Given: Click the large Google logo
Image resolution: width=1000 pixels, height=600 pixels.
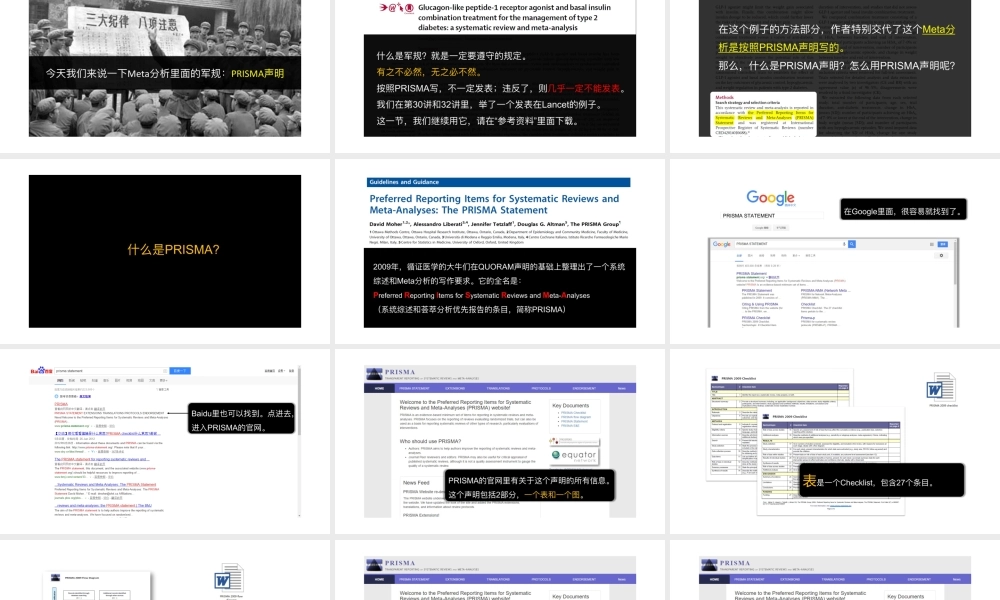Looking at the screenshot, I should 770,198.
